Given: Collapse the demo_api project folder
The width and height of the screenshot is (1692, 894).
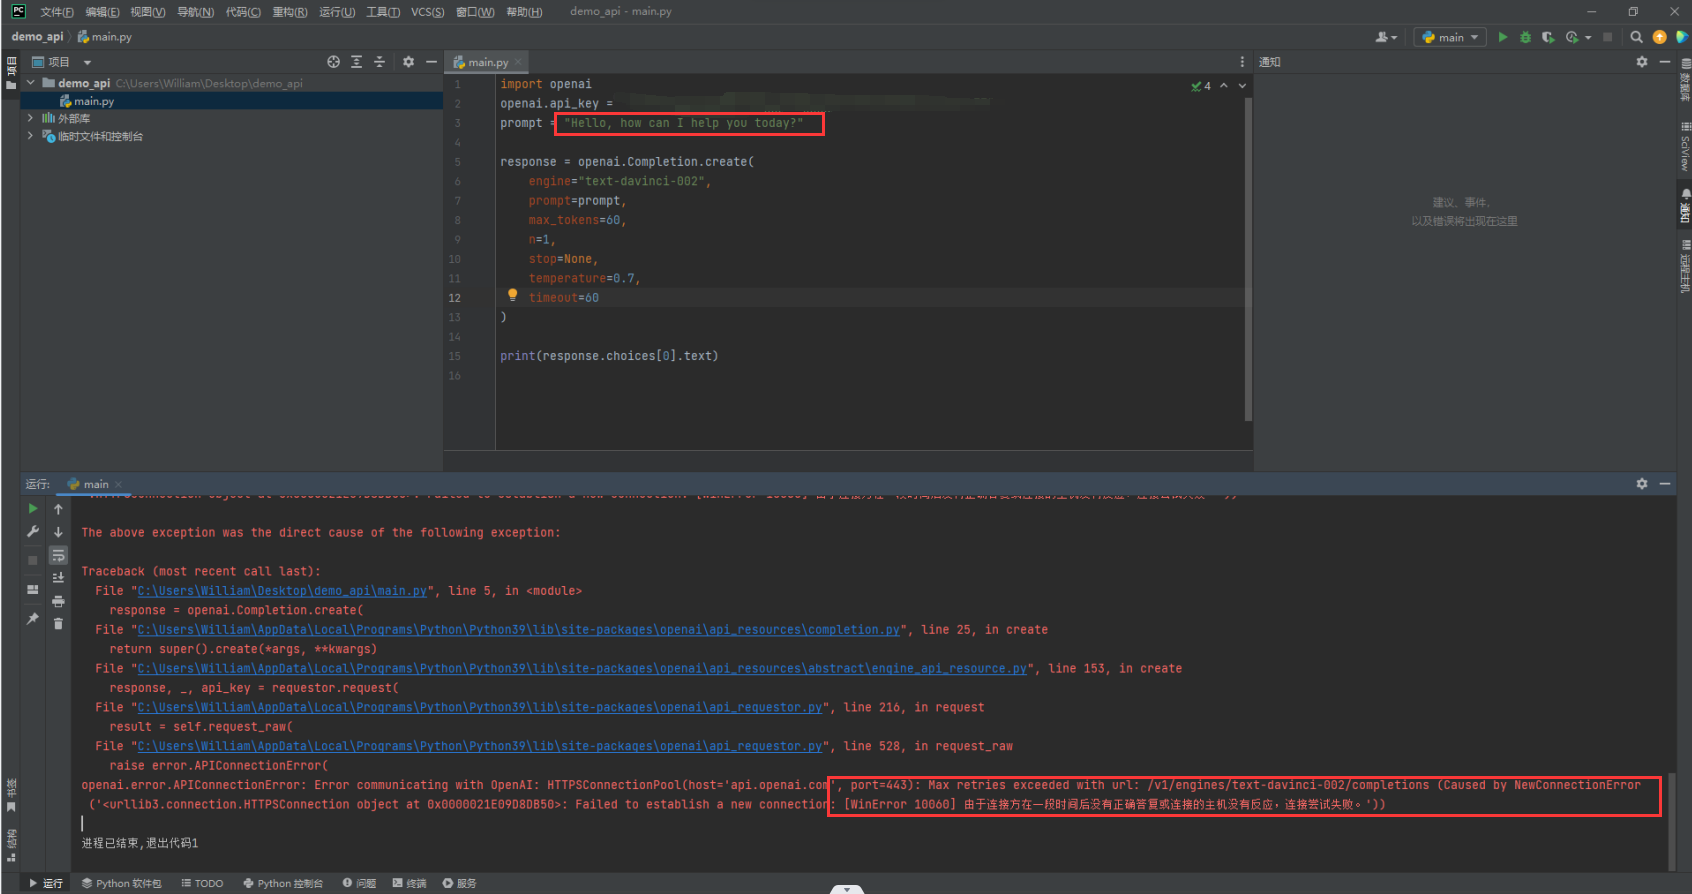Looking at the screenshot, I should click(x=30, y=83).
